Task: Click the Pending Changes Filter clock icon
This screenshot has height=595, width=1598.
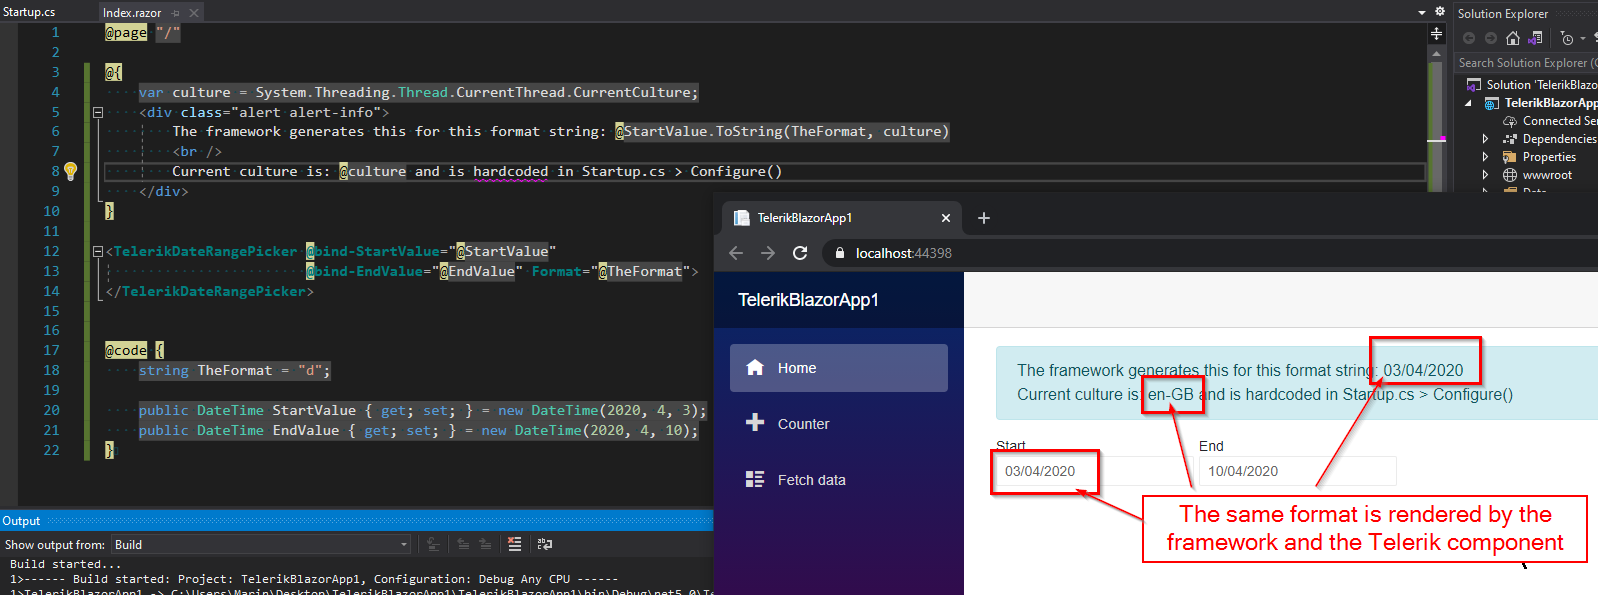Action: coord(1567,38)
